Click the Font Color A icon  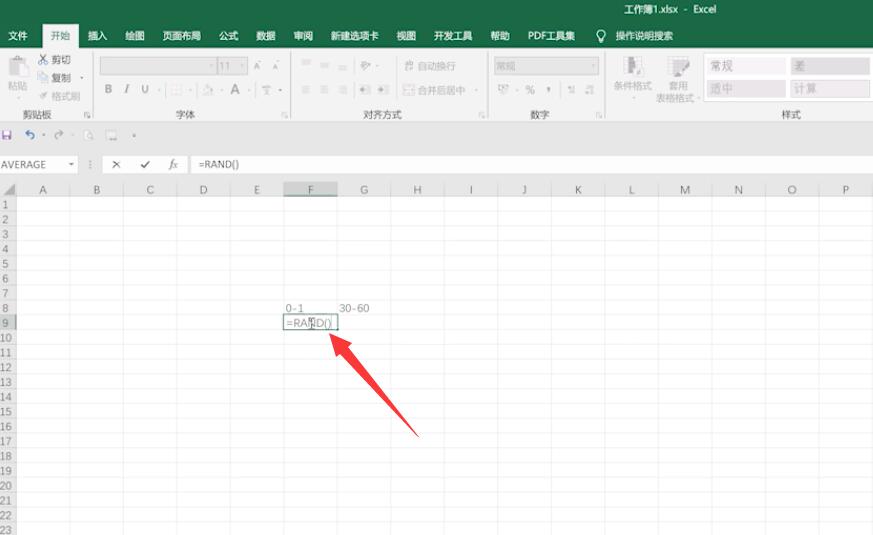point(235,89)
